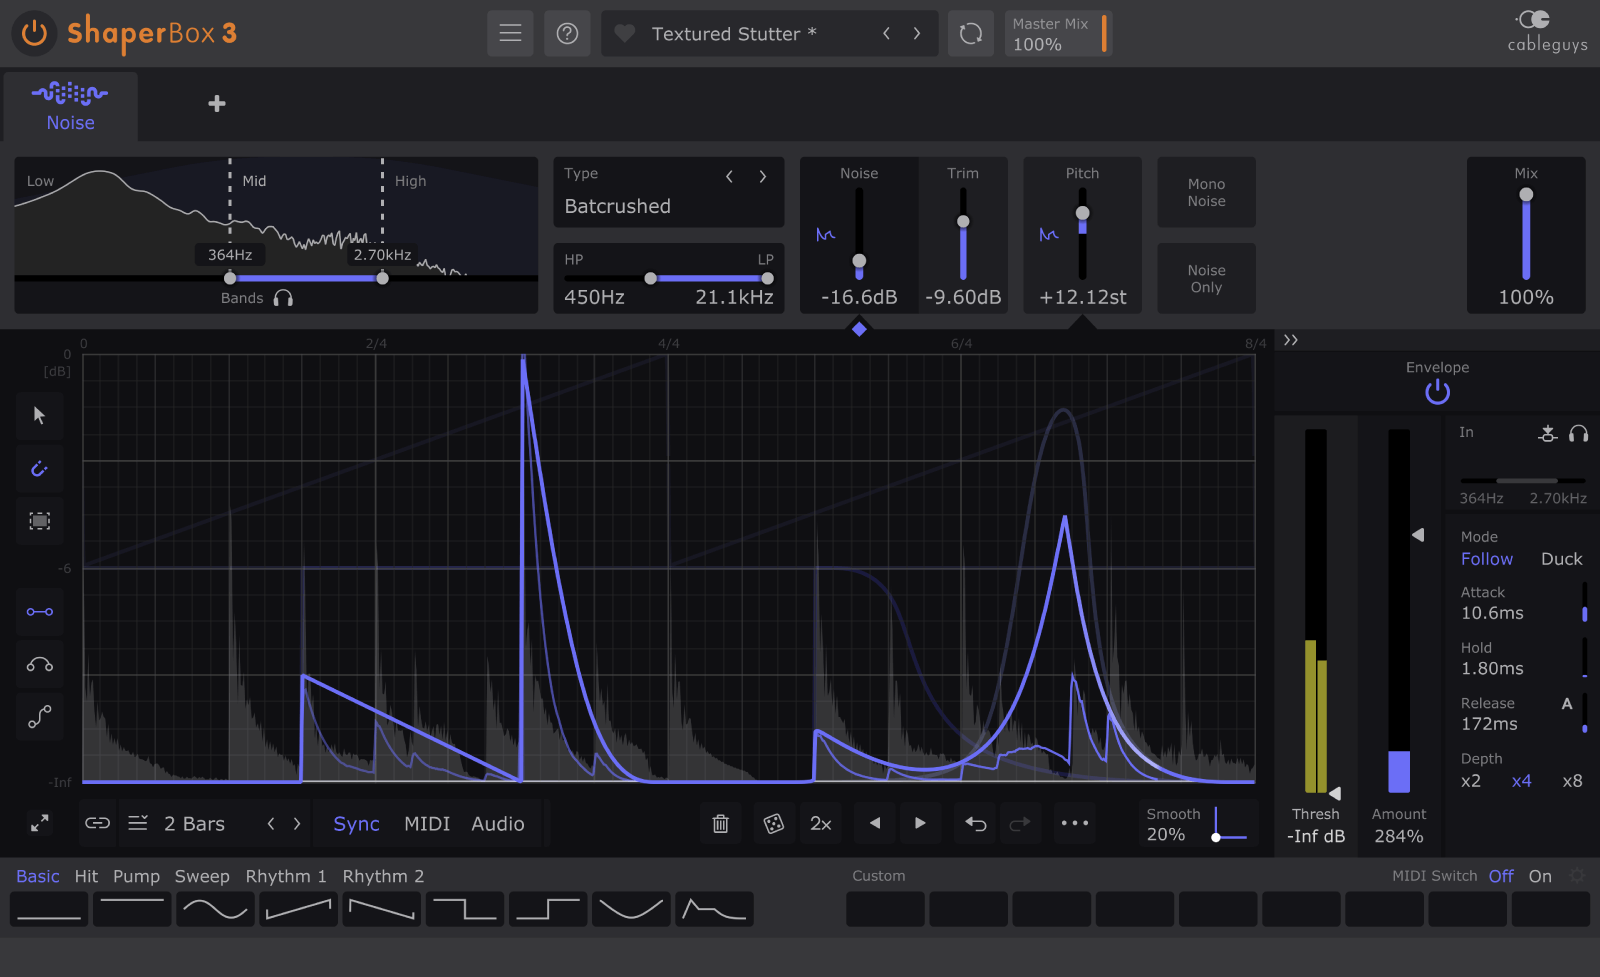This screenshot has width=1600, height=977.
Task: Set MIDI Switch to On
Action: pos(1540,876)
